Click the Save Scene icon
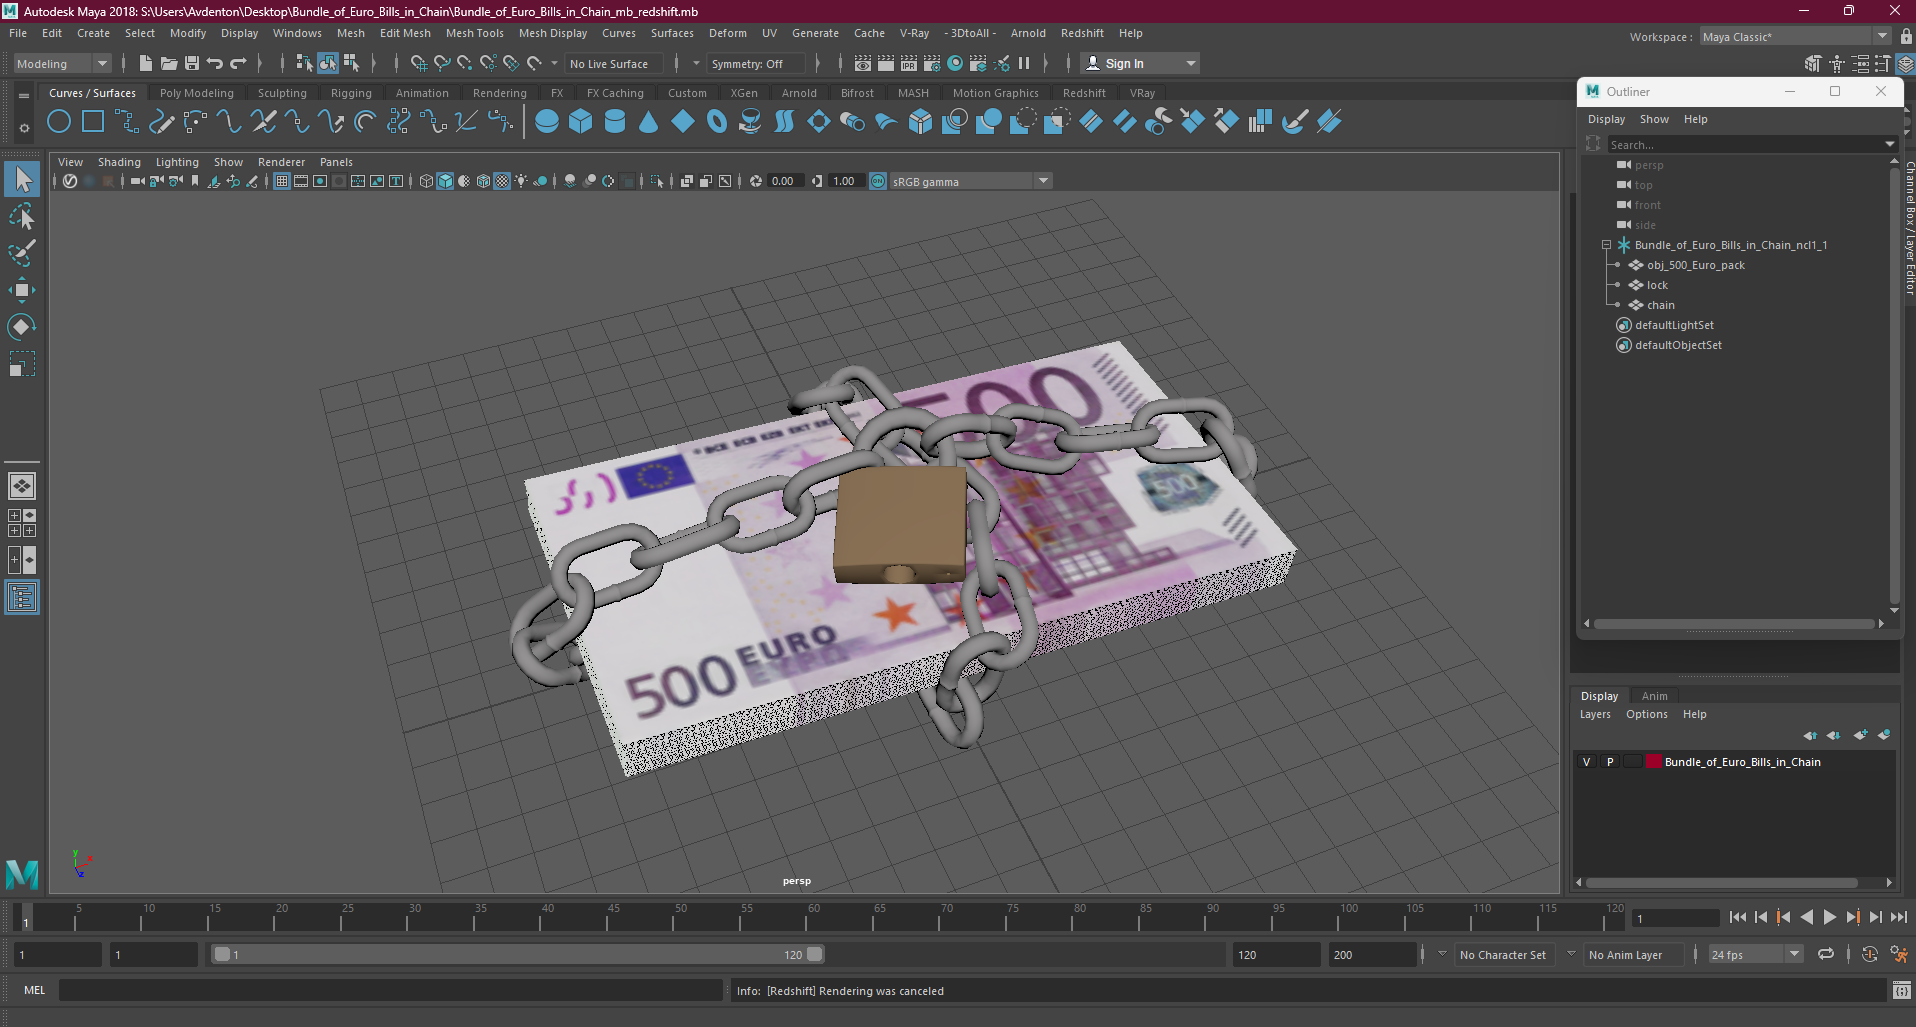 pyautogui.click(x=192, y=63)
